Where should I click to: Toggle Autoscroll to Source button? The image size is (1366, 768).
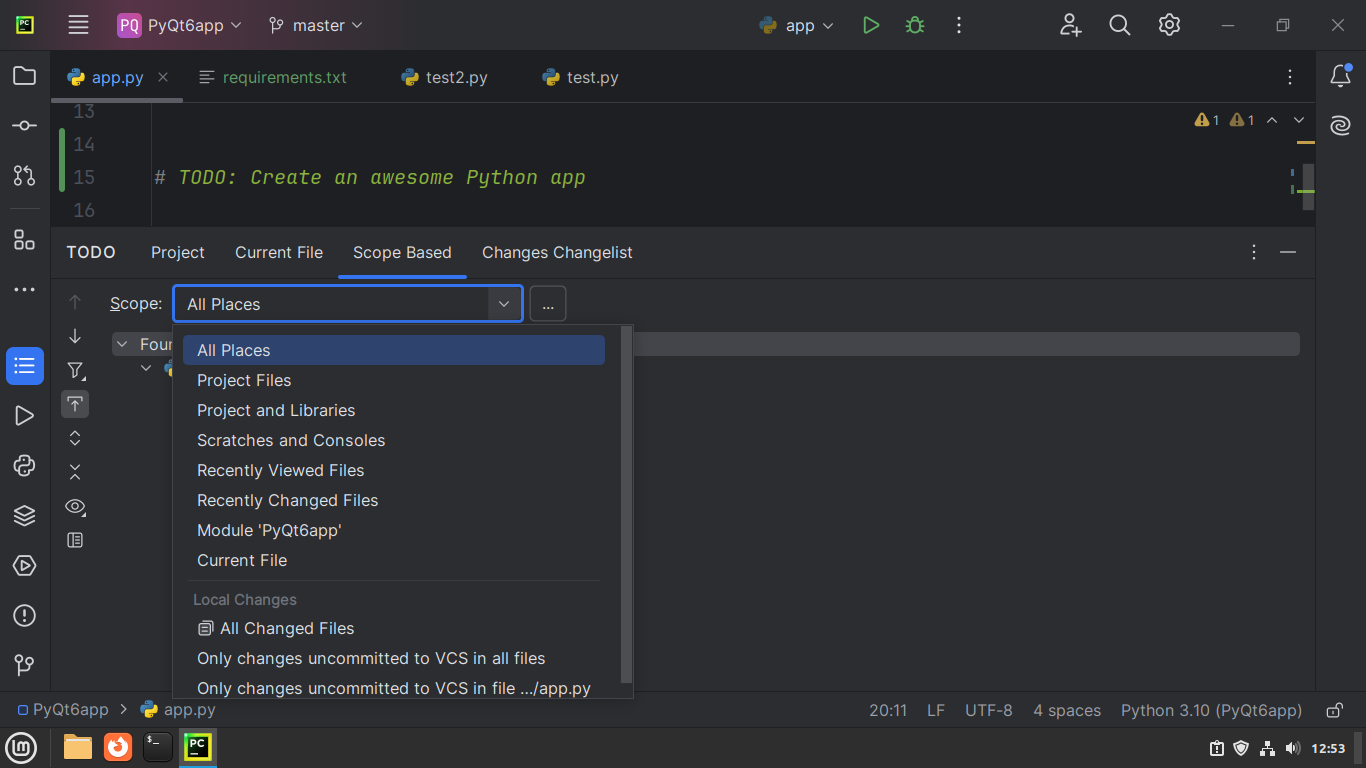pyautogui.click(x=75, y=404)
